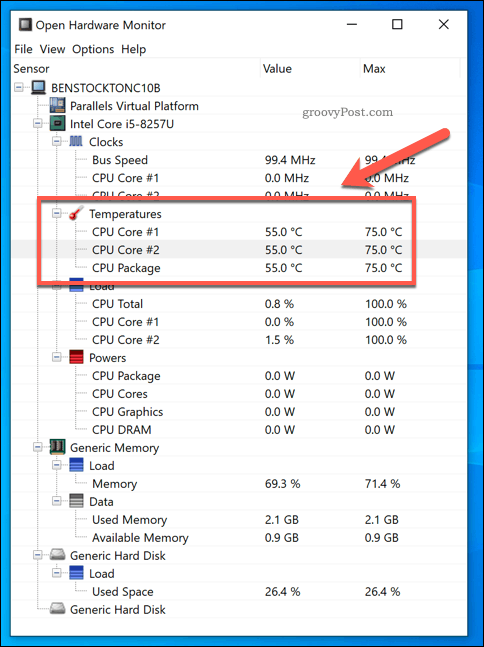
Task: Click the Generic Memory RAM chip icon
Action: click(57, 447)
